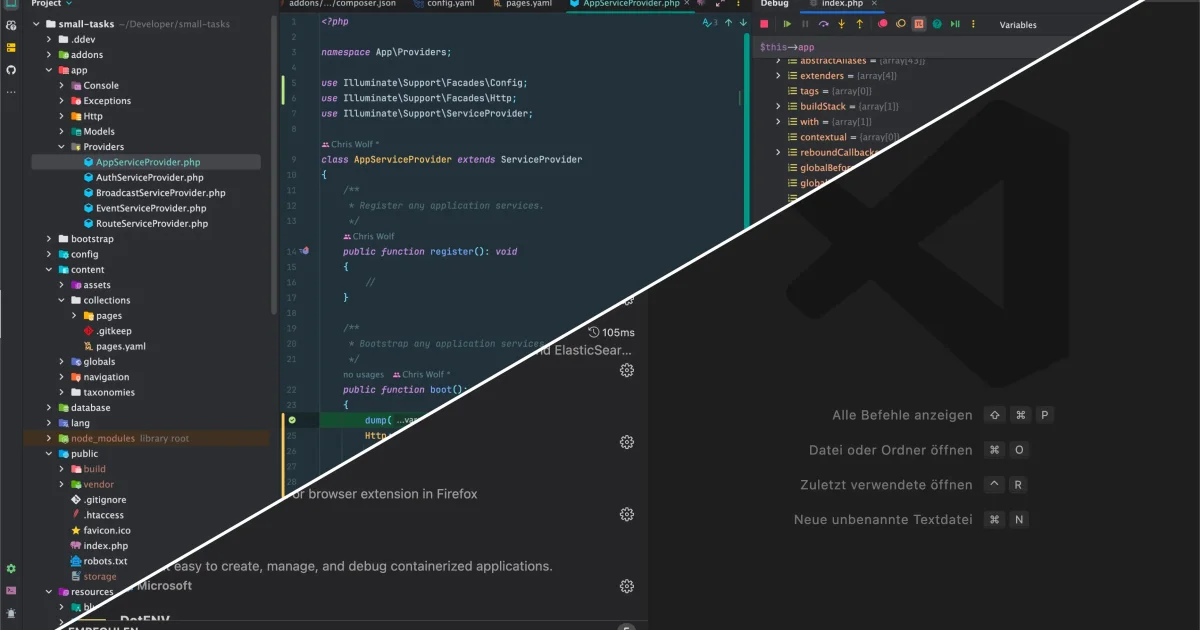Open RouteServiceProvider.php file
The image size is (1200, 630).
151,223
